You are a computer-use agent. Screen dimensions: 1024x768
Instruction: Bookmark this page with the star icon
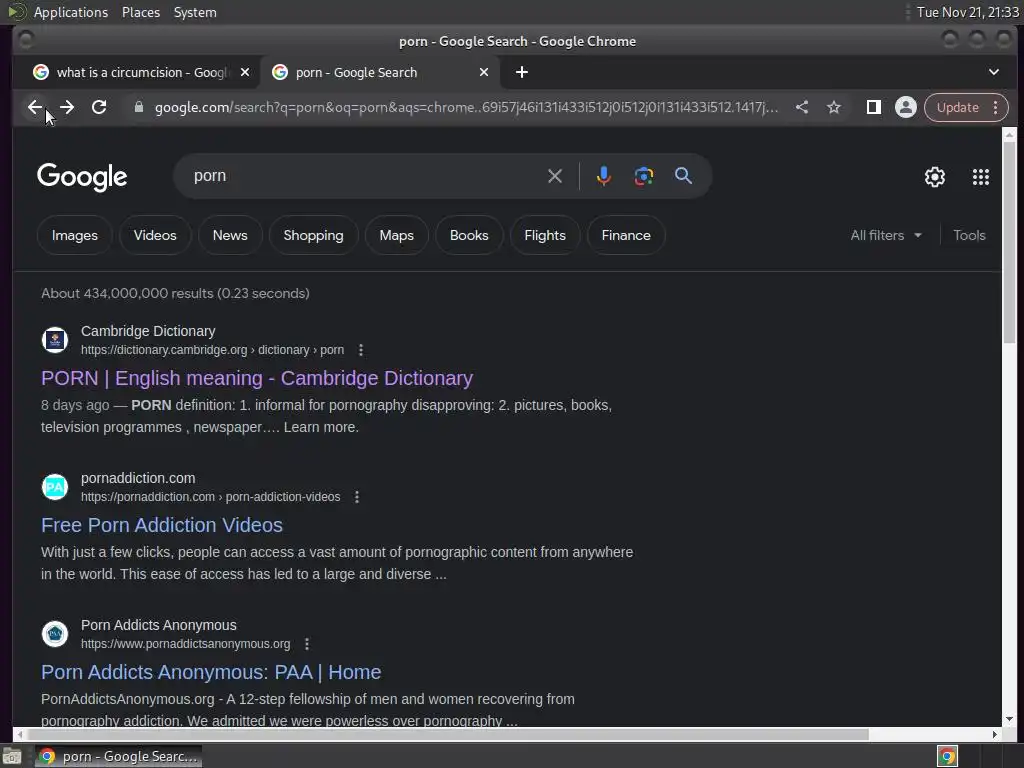834,107
